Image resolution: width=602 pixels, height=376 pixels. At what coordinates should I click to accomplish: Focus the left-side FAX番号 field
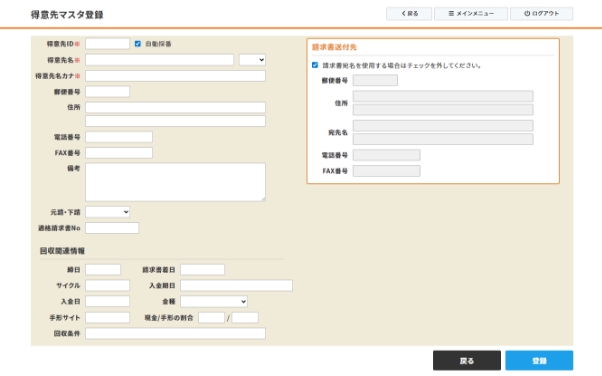[119, 153]
